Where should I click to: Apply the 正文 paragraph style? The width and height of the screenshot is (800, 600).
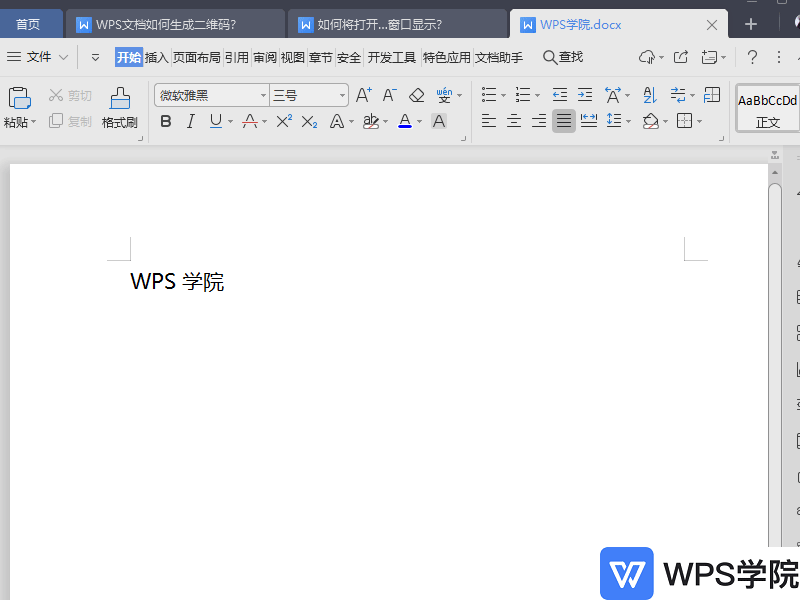766,112
